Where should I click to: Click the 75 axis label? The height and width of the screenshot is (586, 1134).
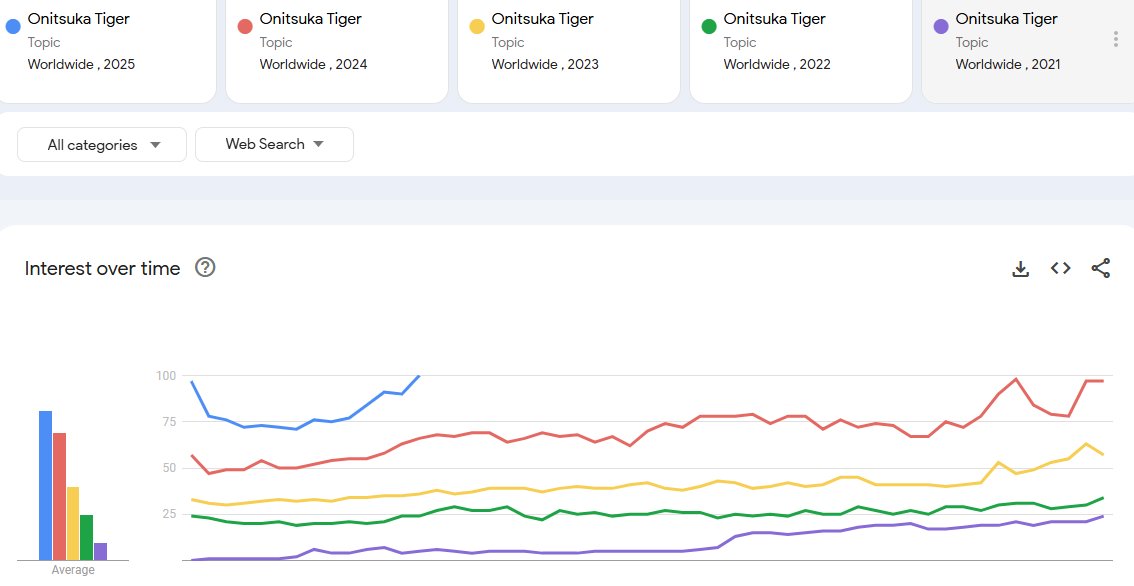click(x=169, y=422)
